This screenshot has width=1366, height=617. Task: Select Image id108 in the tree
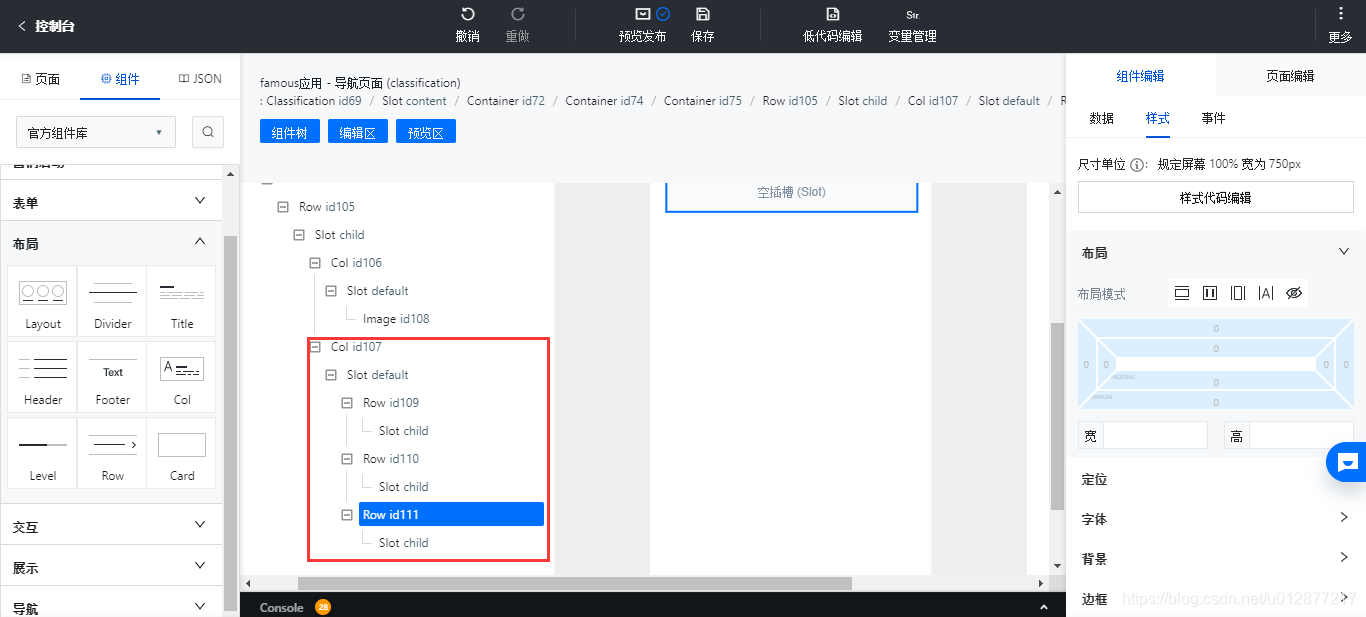396,319
